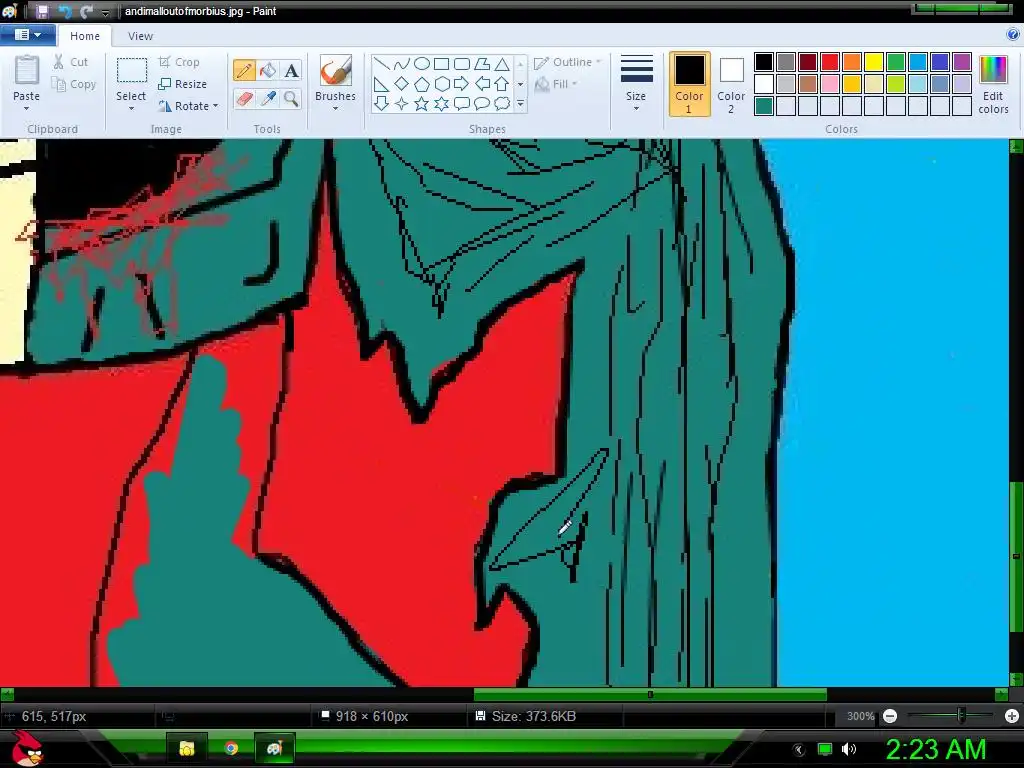Viewport: 1024px width, 768px height.
Task: Switch to the View tab
Action: click(140, 36)
